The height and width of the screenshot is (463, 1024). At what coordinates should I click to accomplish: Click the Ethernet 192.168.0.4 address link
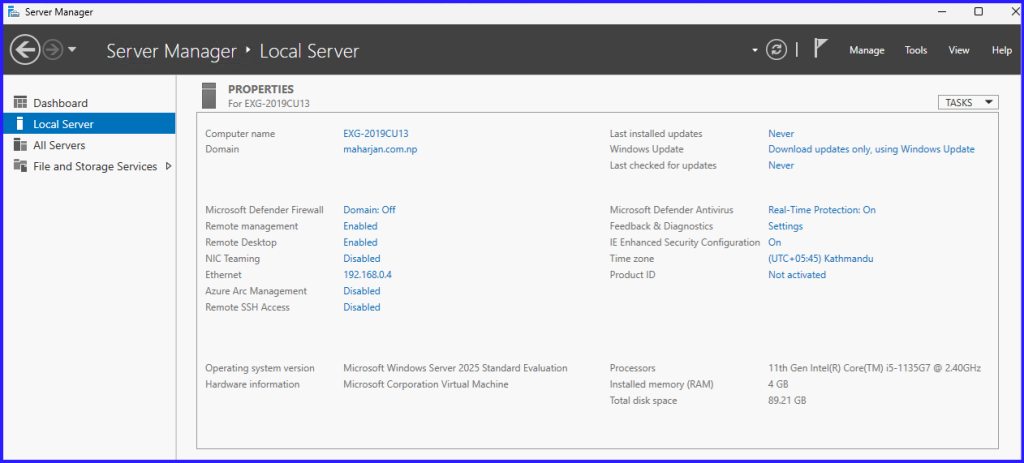[367, 275]
